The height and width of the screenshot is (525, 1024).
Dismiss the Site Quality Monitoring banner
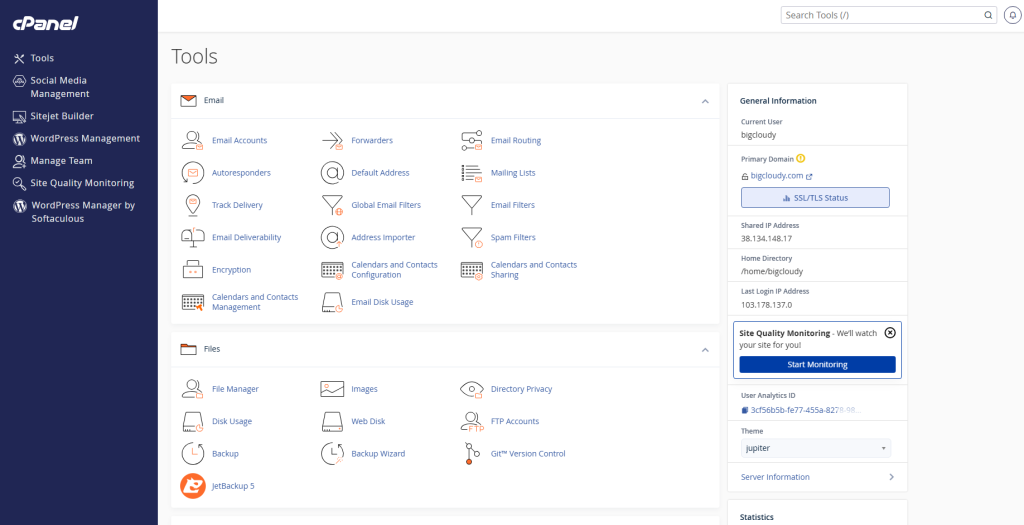tap(890, 332)
